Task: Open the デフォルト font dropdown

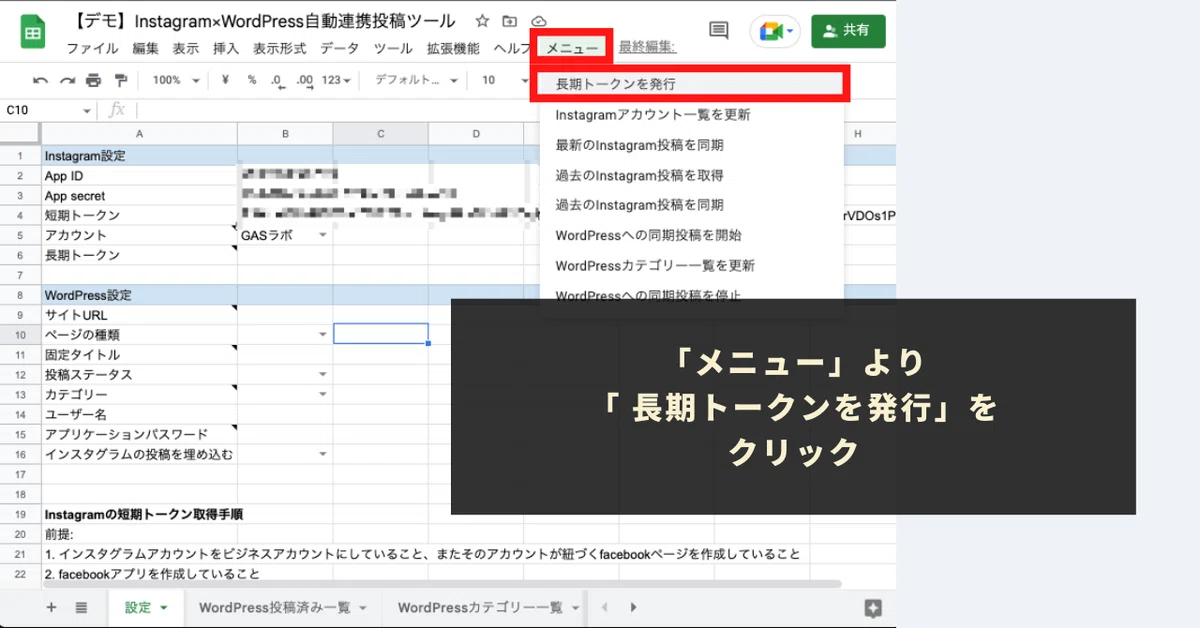Action: click(417, 81)
